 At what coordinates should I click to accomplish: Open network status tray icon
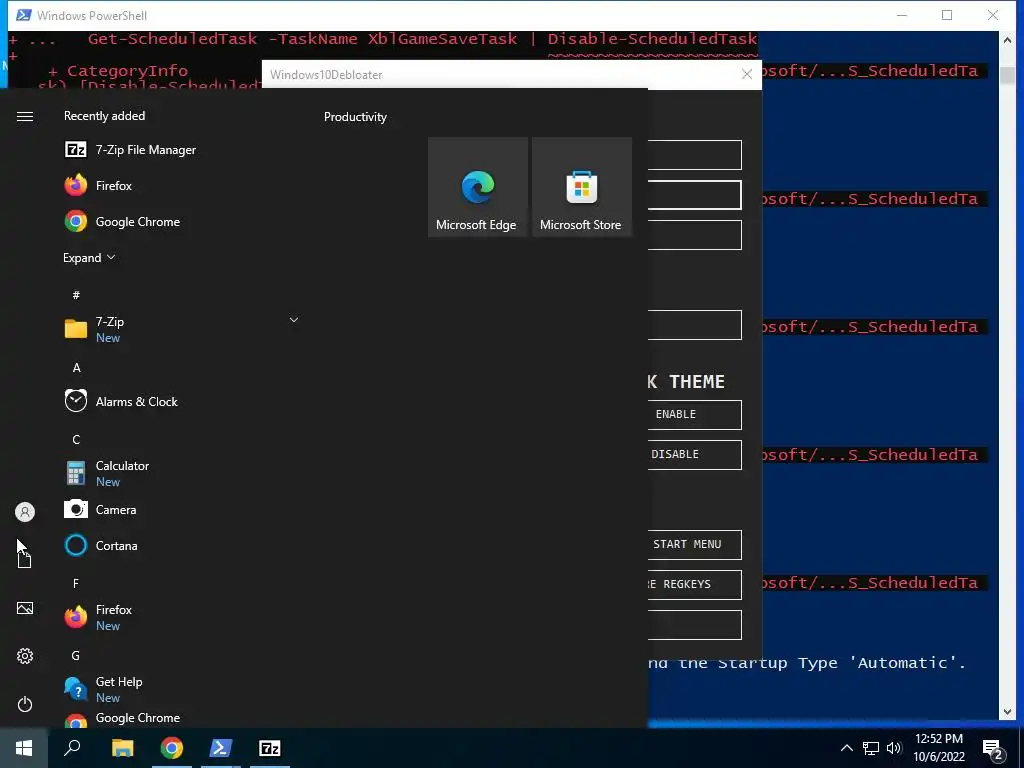[x=871, y=748]
